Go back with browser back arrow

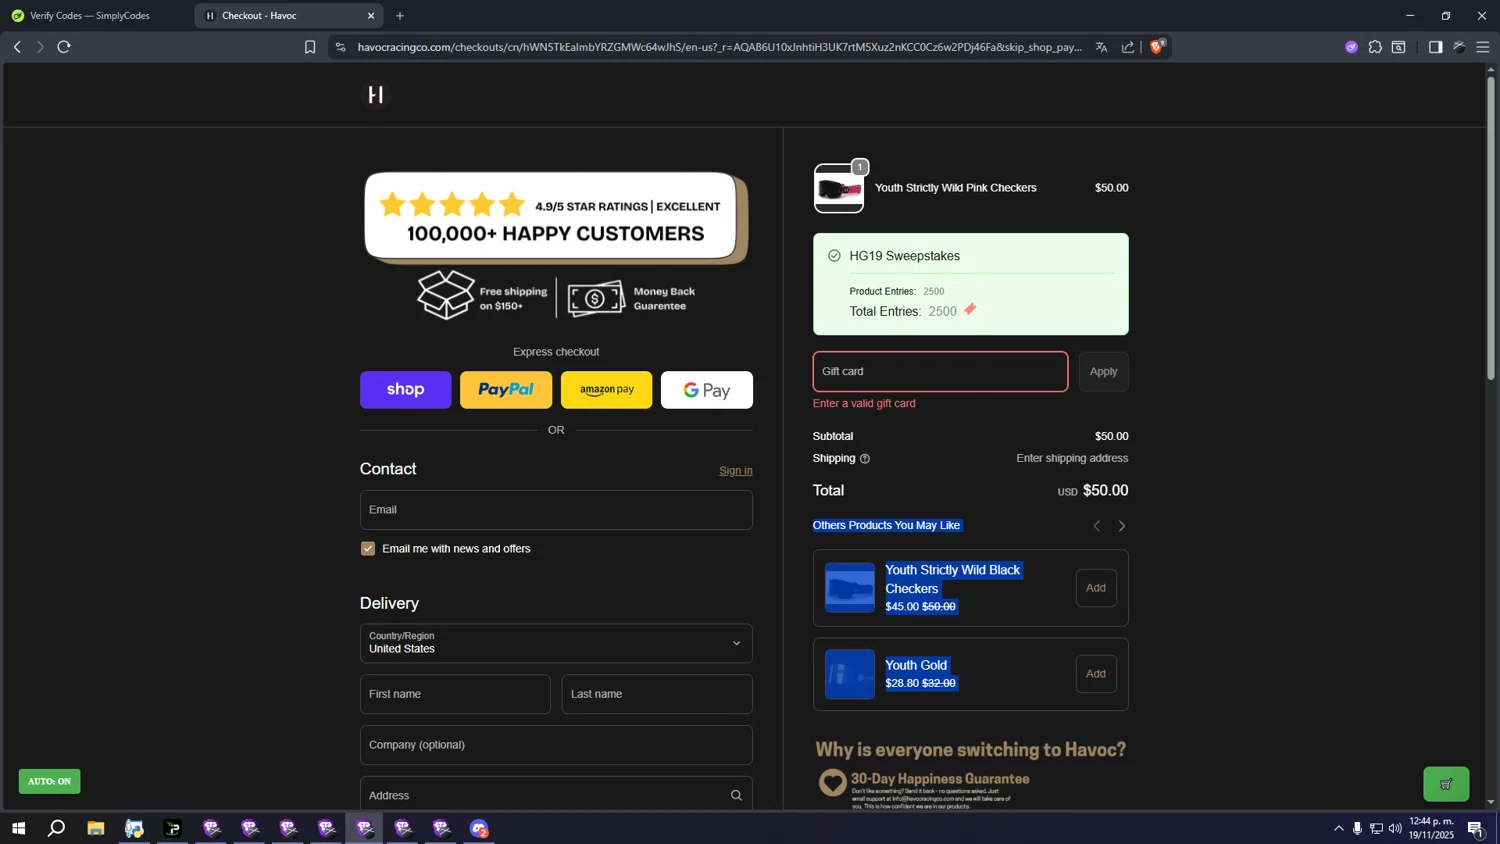(17, 47)
